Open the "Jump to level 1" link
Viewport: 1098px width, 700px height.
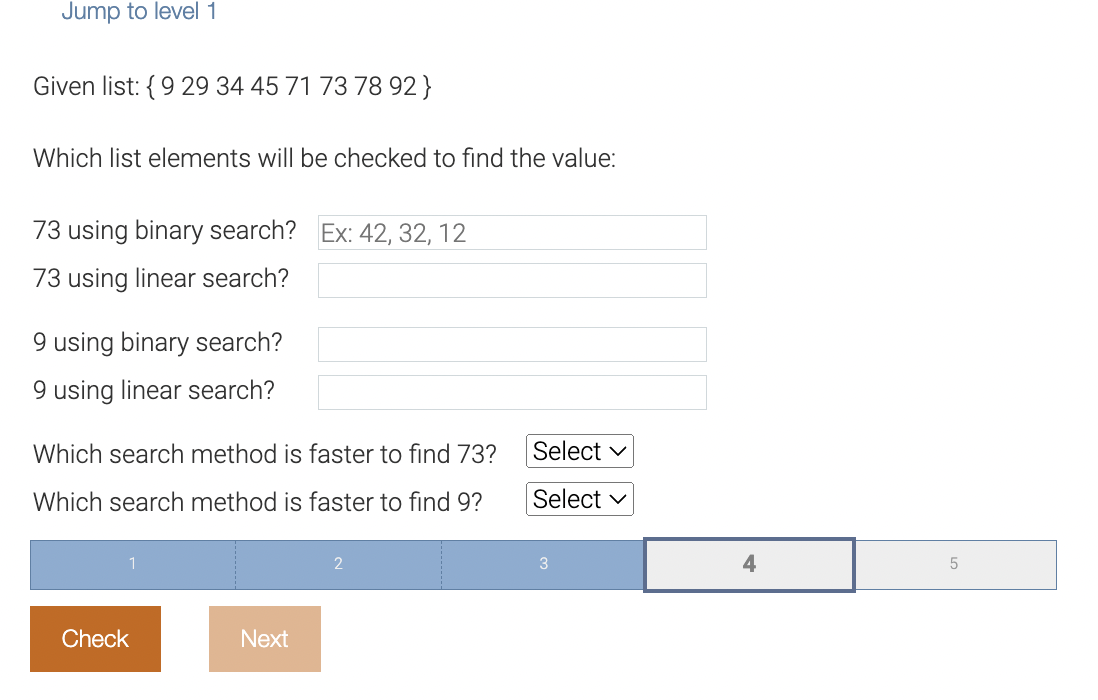(x=139, y=12)
